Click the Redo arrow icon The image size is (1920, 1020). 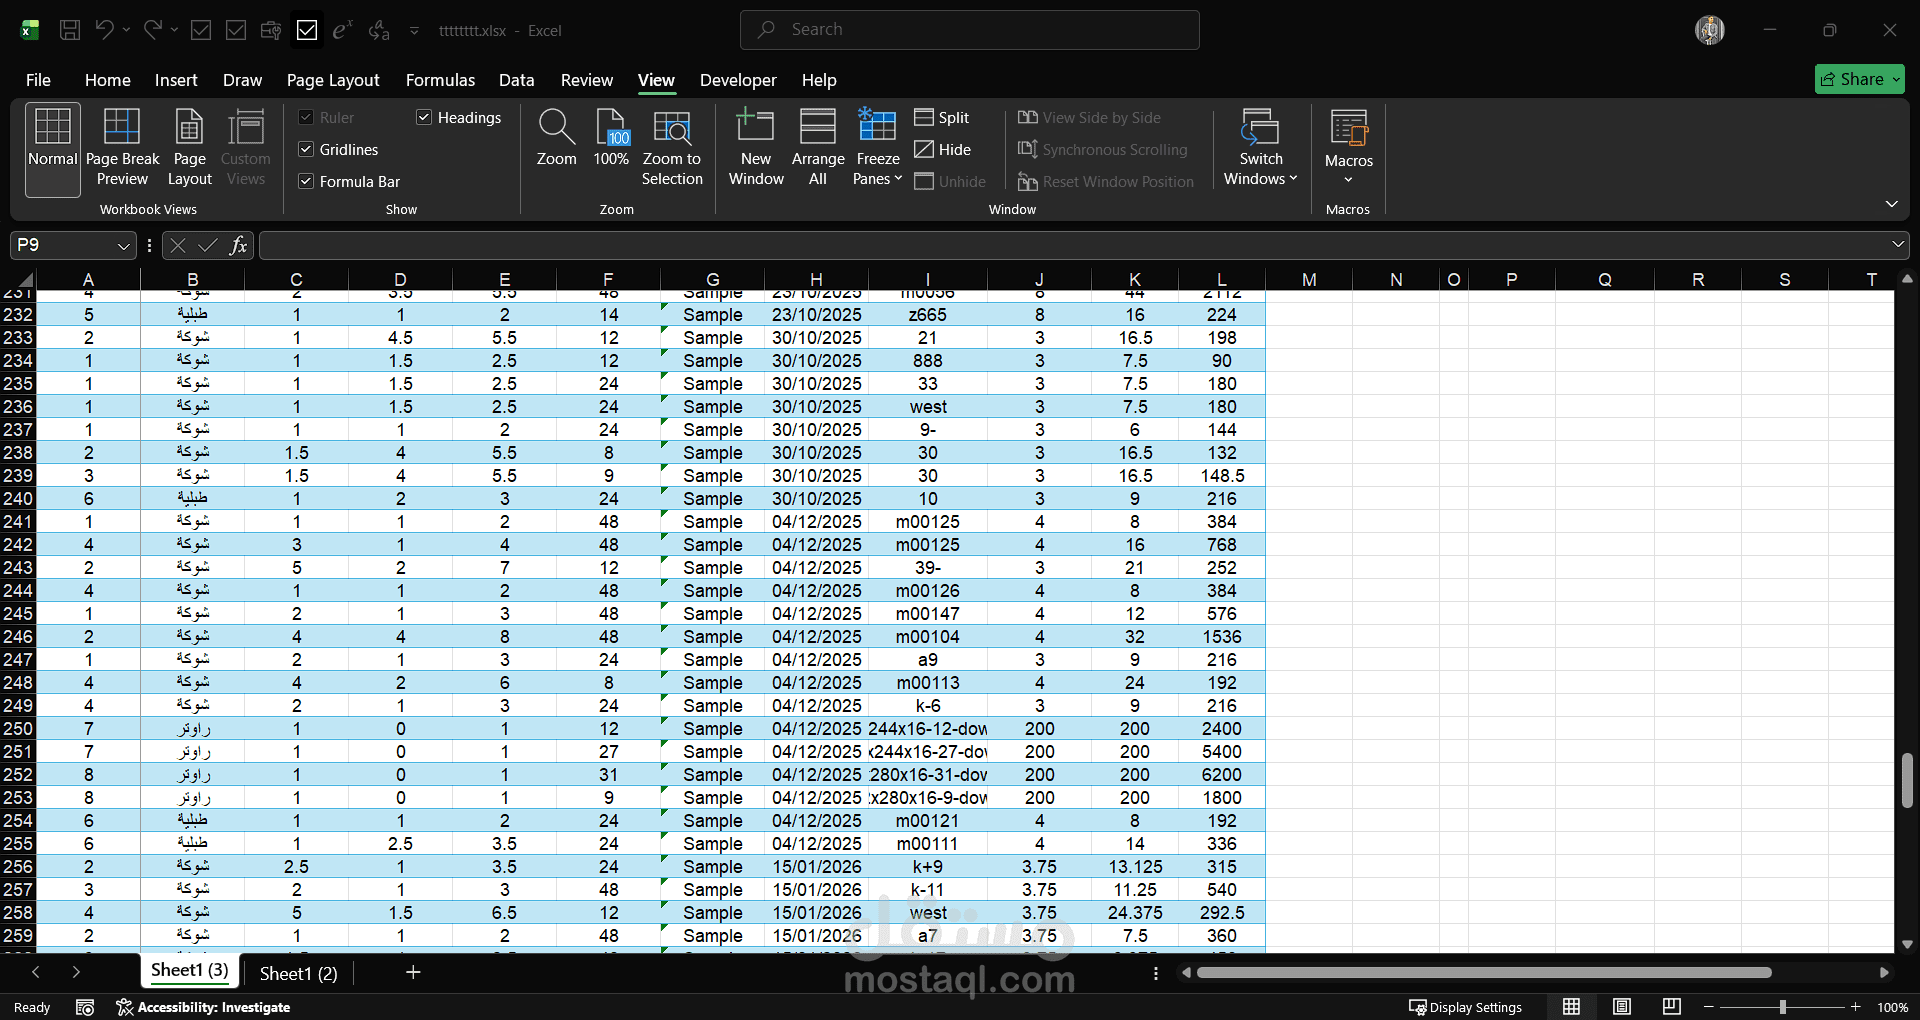coord(151,30)
